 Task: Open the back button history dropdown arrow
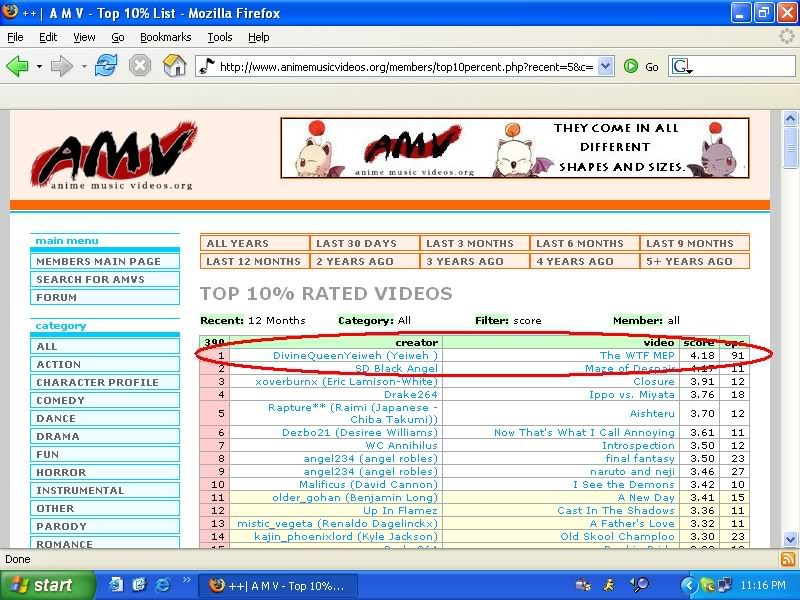(40, 67)
